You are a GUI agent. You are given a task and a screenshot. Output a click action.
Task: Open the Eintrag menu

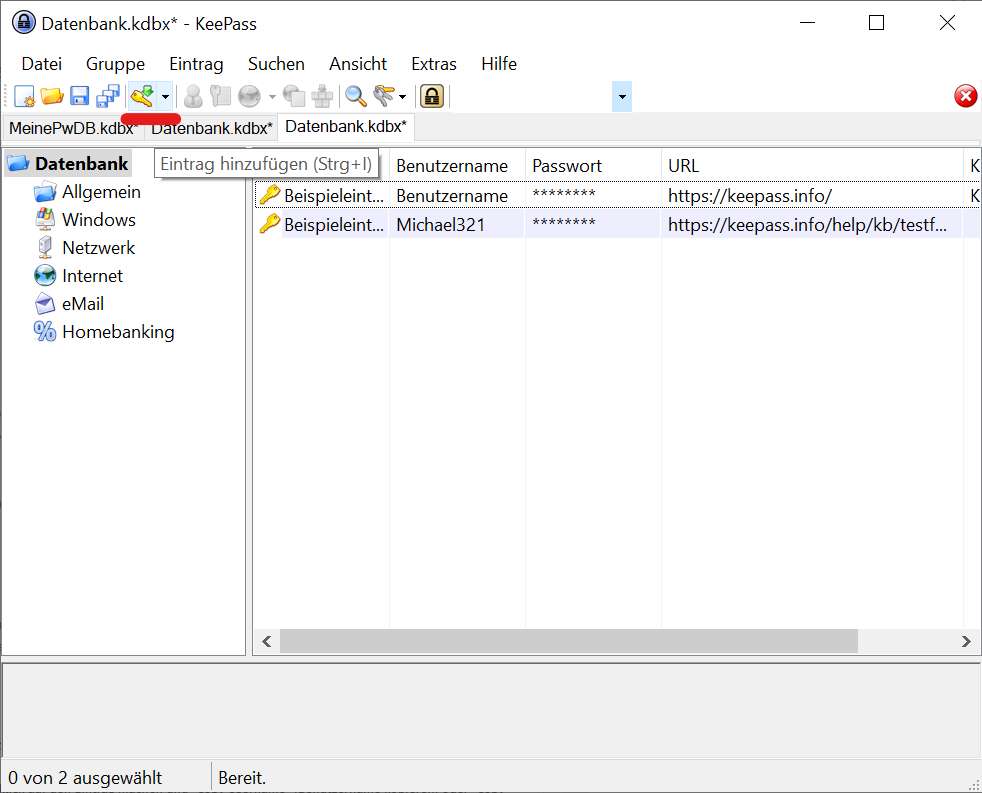point(196,64)
